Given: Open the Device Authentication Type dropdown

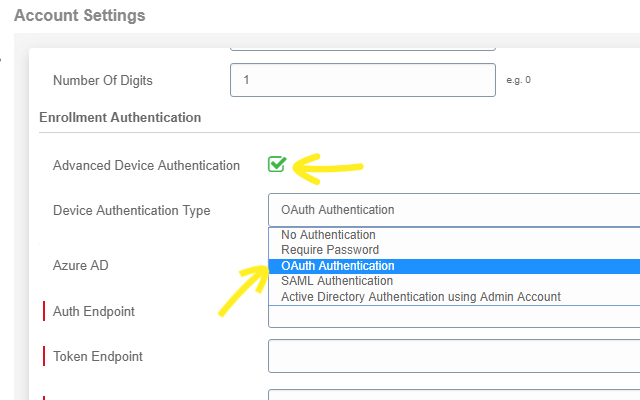Looking at the screenshot, I should coord(454,210).
